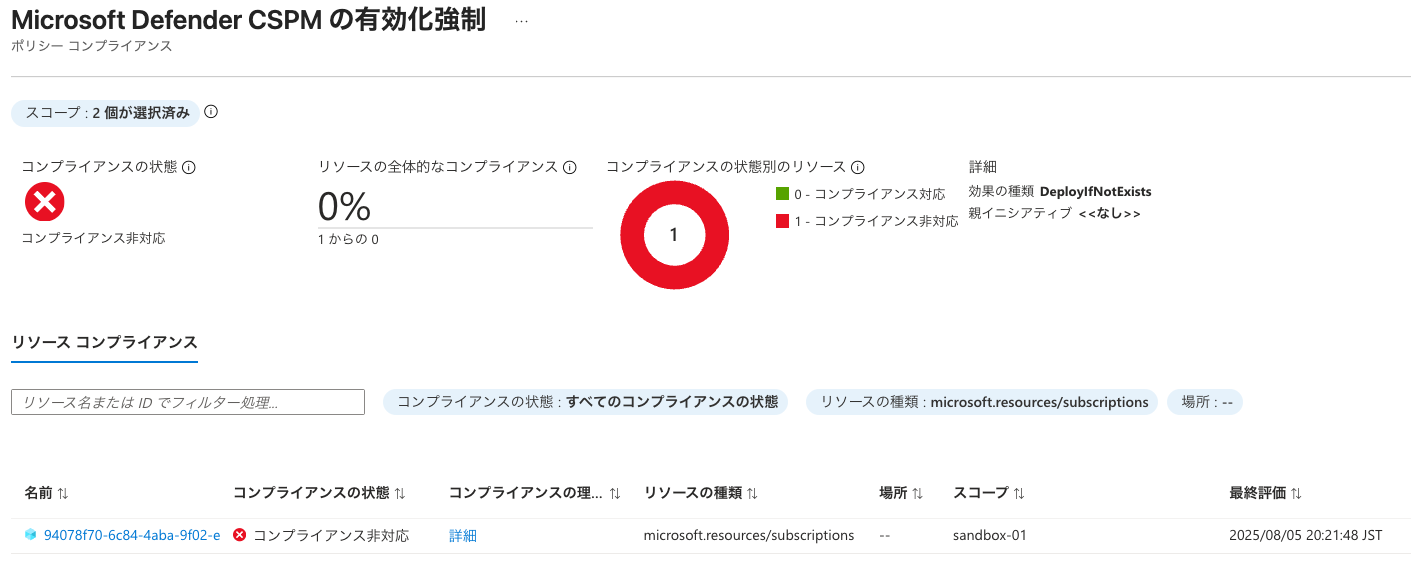Click info icon beside コンプライアンスの状態別のリソース
Viewport: 1411px width, 573px height.
pos(857,167)
